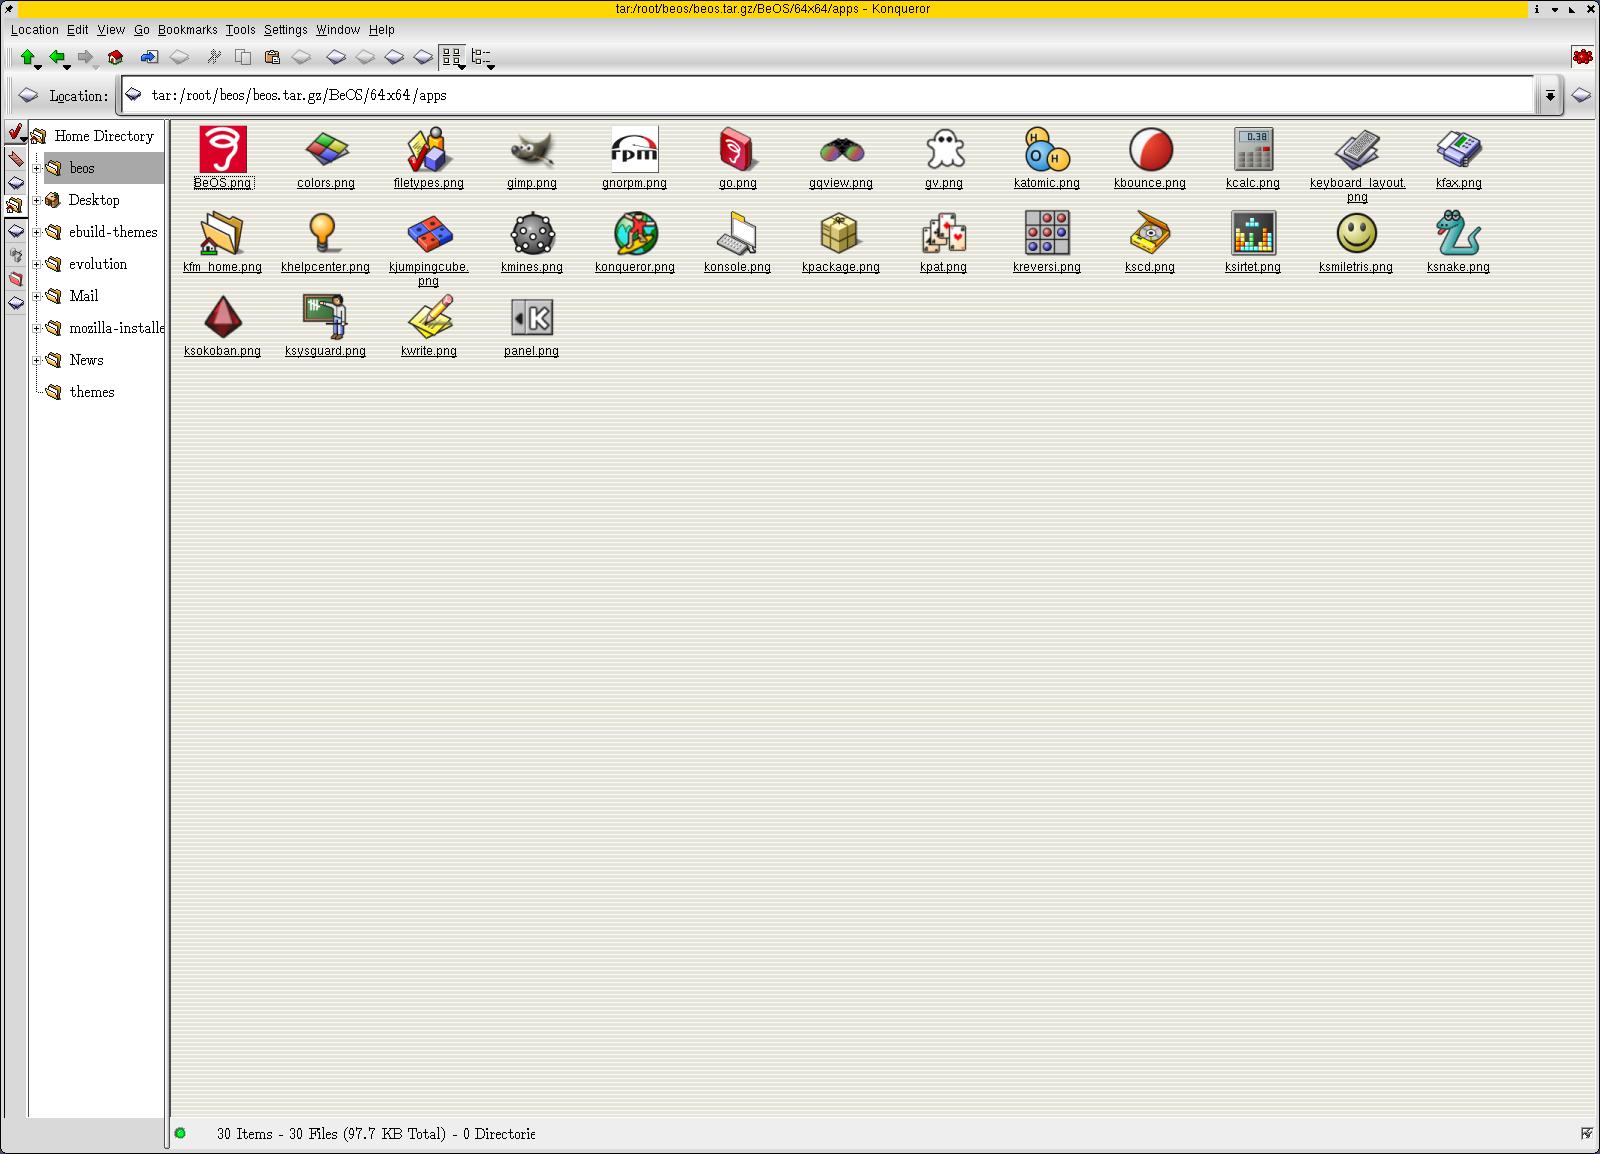Expand the Mail tree node
Image resolution: width=1600 pixels, height=1154 pixels.
click(x=37, y=297)
